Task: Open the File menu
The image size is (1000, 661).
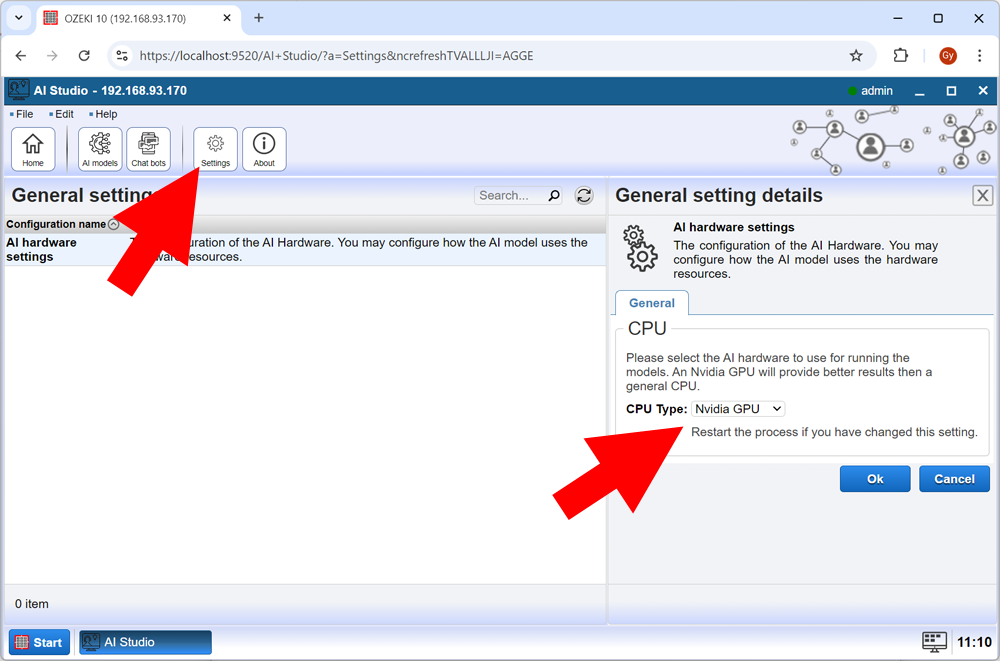Action: 24,114
